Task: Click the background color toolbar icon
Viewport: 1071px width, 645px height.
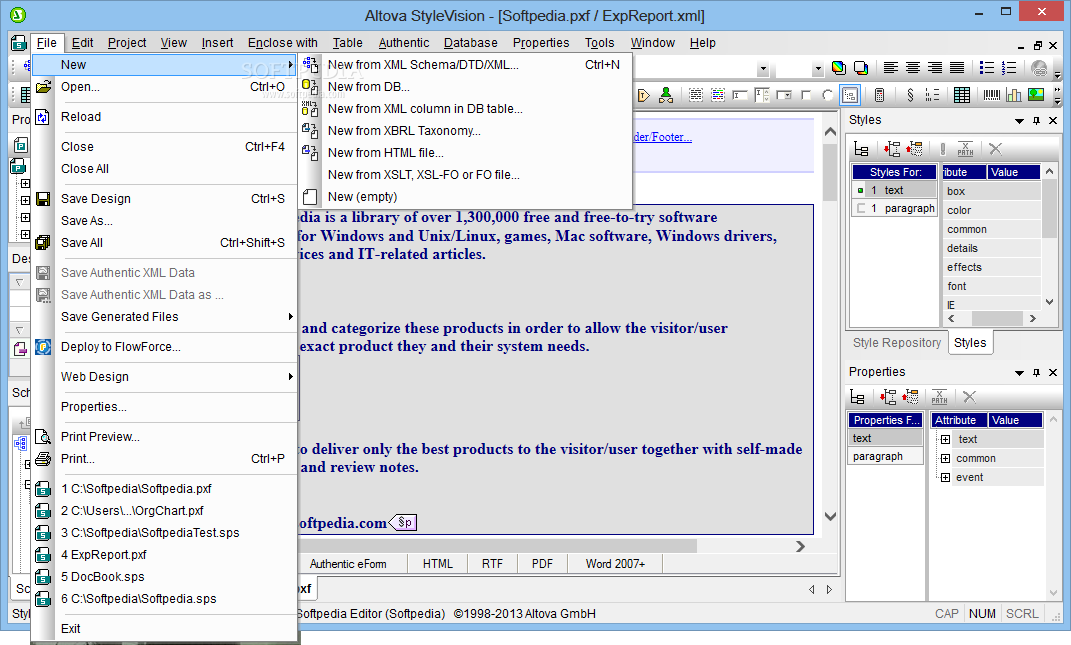Action: 861,68
